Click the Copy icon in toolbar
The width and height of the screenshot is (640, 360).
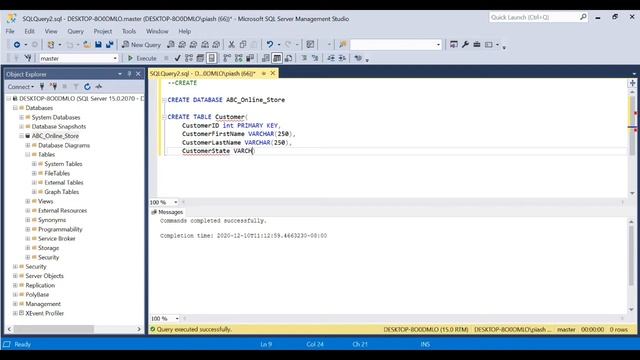(x=243, y=45)
